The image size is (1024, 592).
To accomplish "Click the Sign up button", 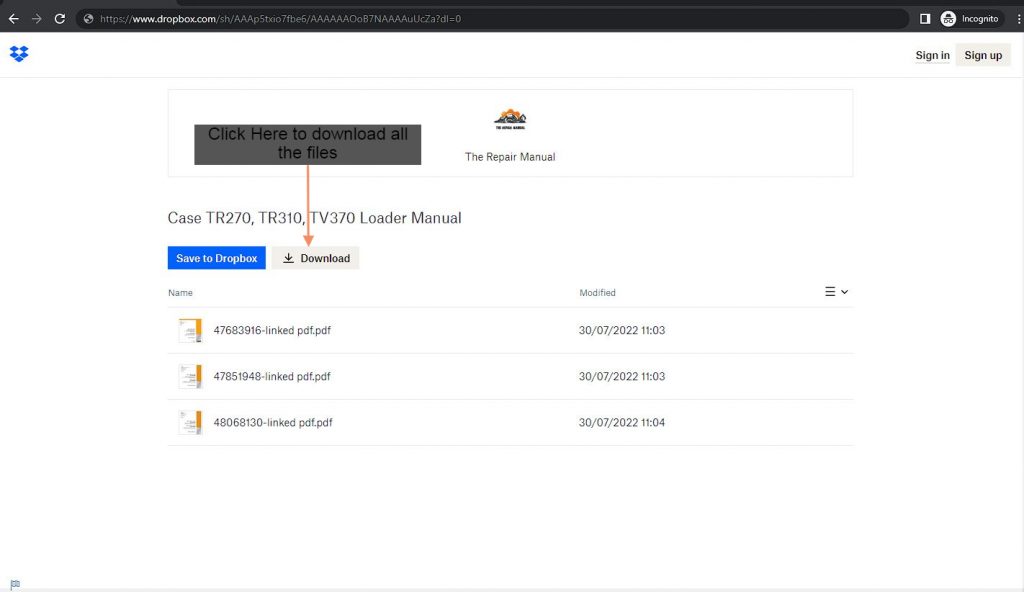I will click(x=983, y=55).
